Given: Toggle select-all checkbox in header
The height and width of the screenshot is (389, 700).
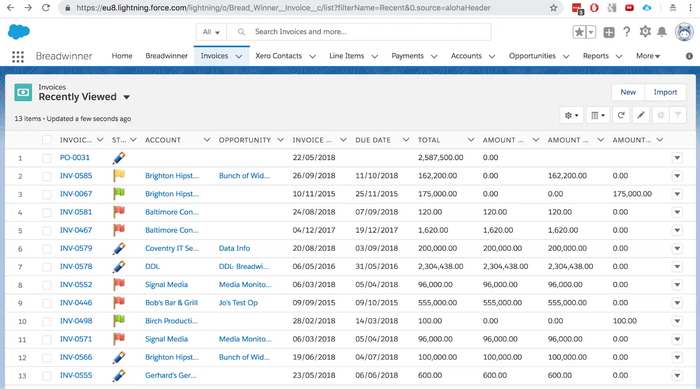Looking at the screenshot, I should coord(46,140).
